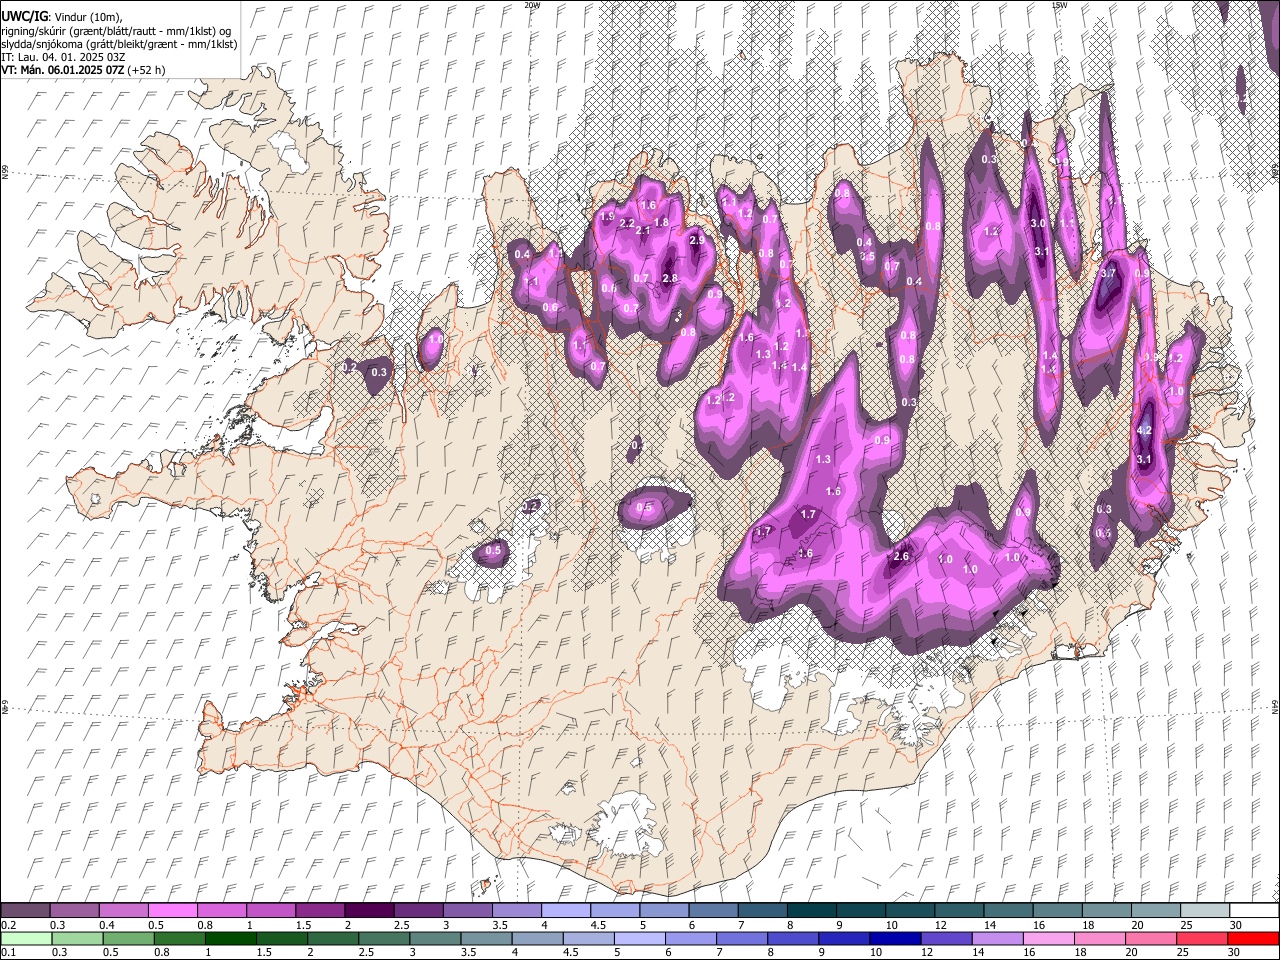Click the 2.1 snowfall value on the map

point(643,231)
